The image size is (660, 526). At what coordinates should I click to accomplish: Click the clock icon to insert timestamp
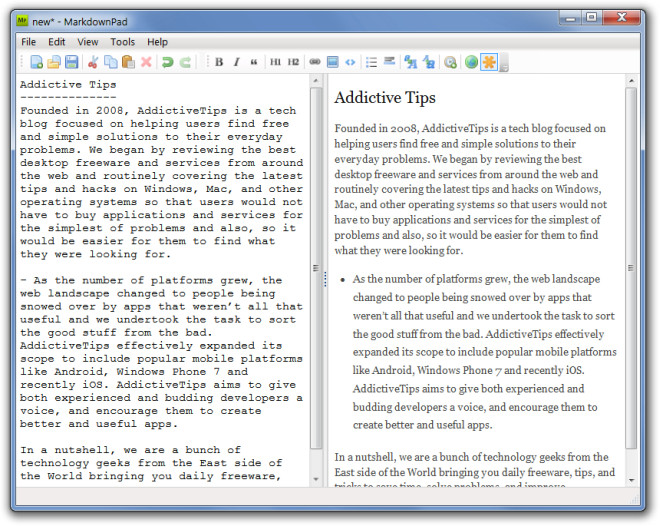pos(450,62)
